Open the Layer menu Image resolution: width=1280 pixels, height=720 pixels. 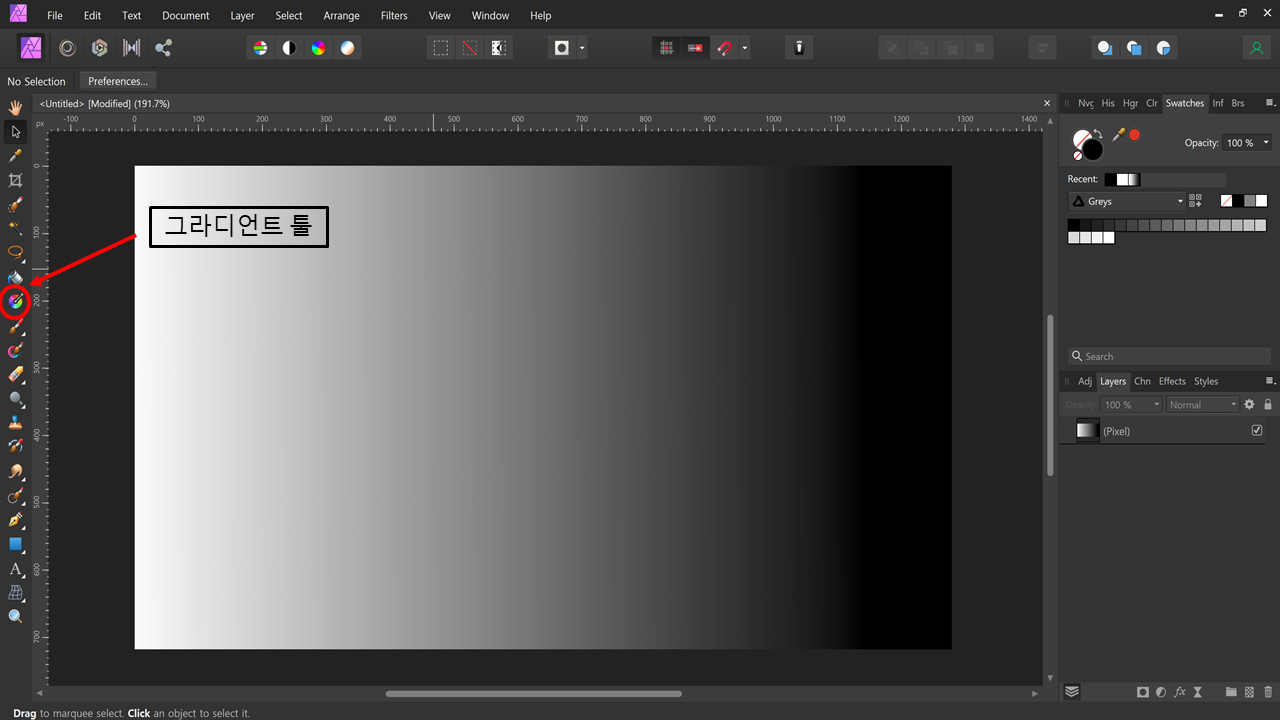pos(242,16)
